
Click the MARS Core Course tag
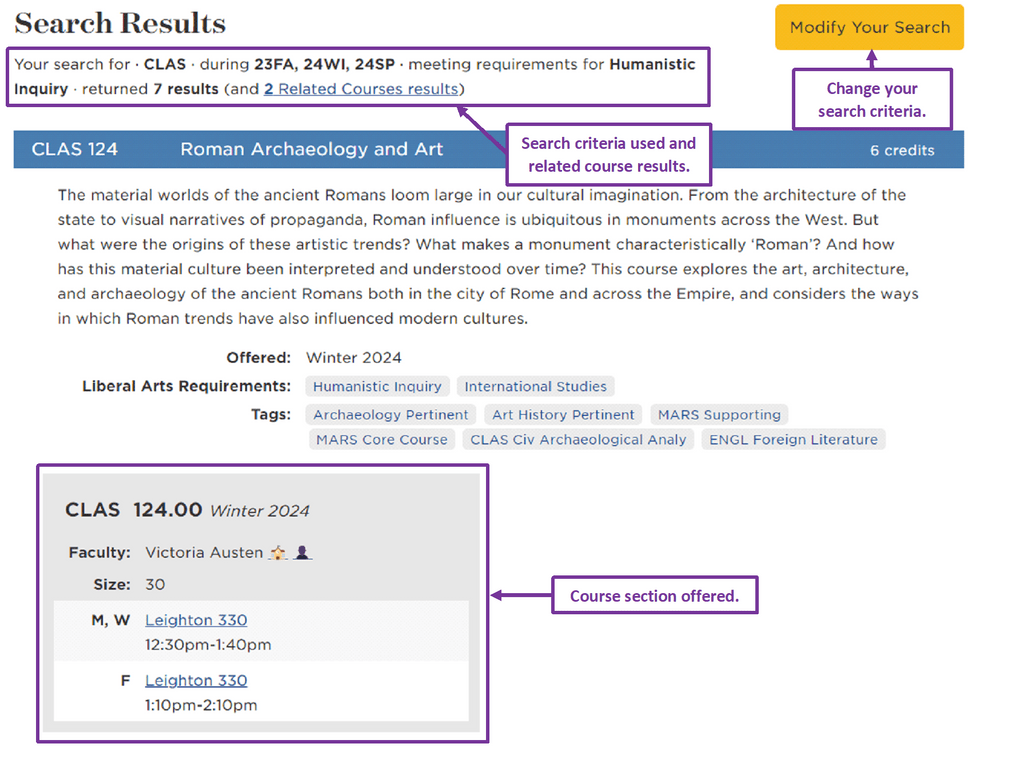click(381, 439)
